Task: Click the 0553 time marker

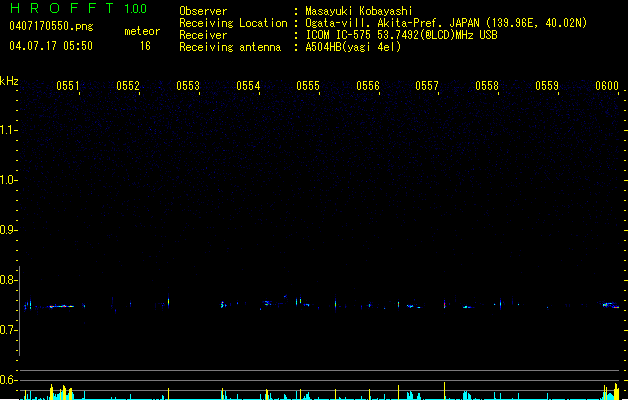Action: 188,86
